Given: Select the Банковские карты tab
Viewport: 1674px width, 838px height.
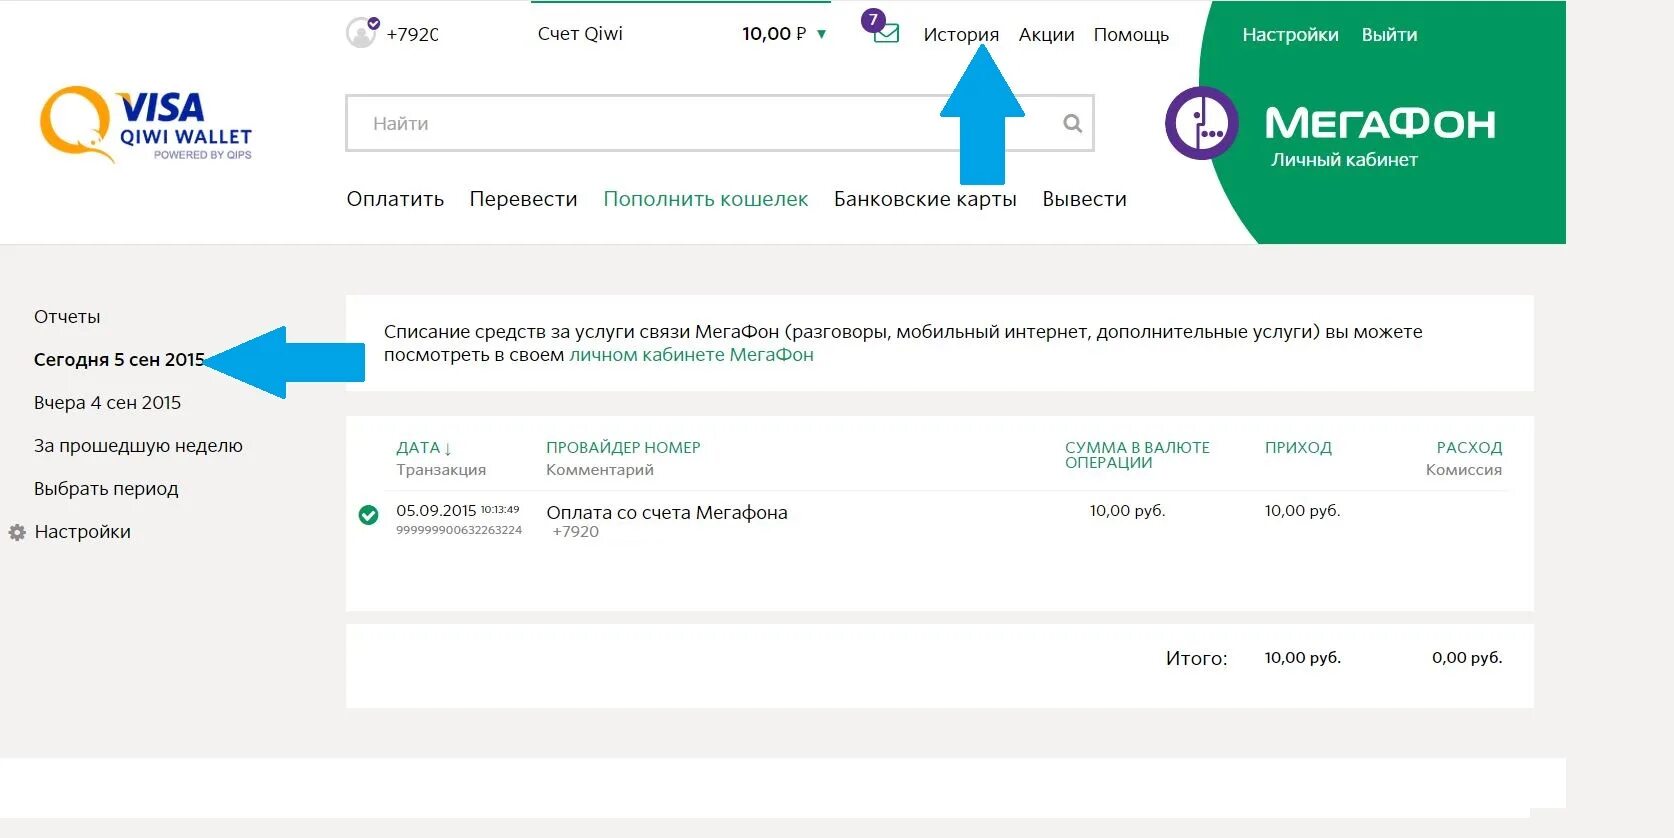Looking at the screenshot, I should pos(925,199).
